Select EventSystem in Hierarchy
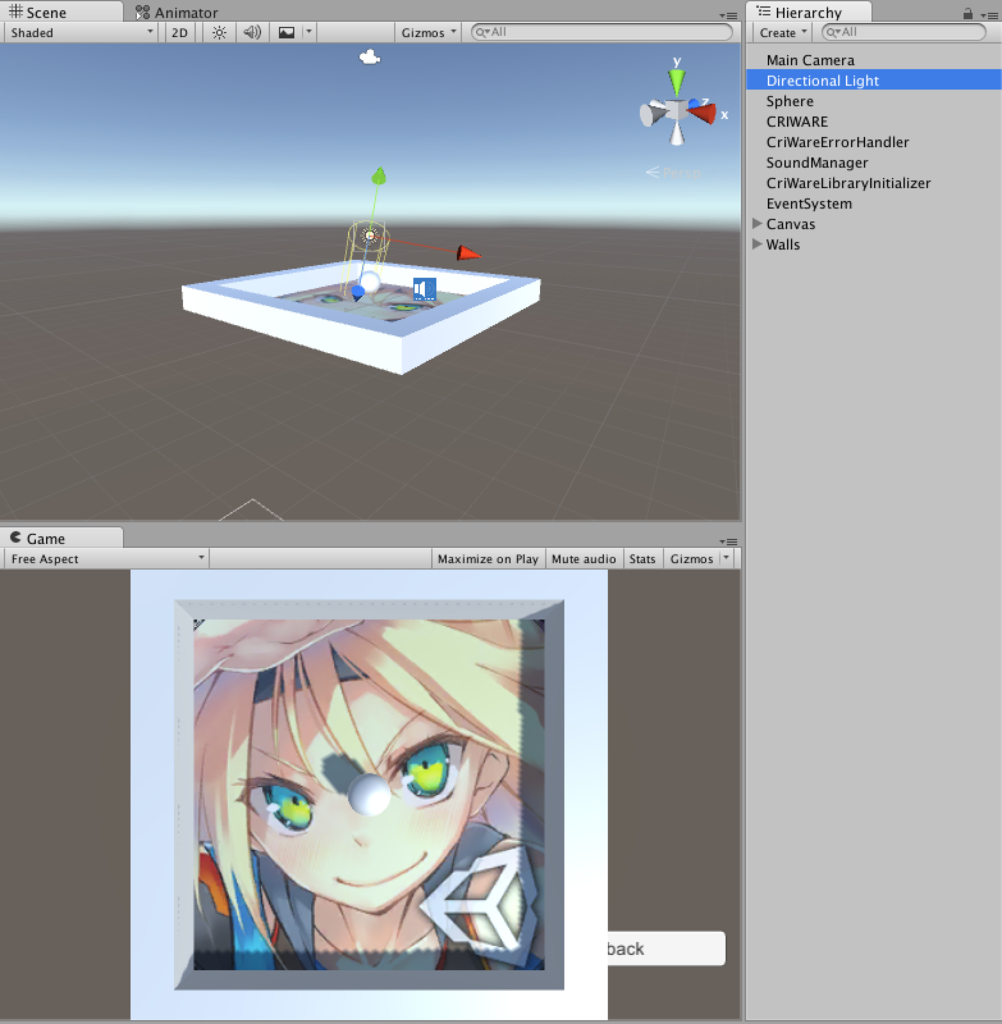This screenshot has height=1024, width=1002. click(874, 204)
